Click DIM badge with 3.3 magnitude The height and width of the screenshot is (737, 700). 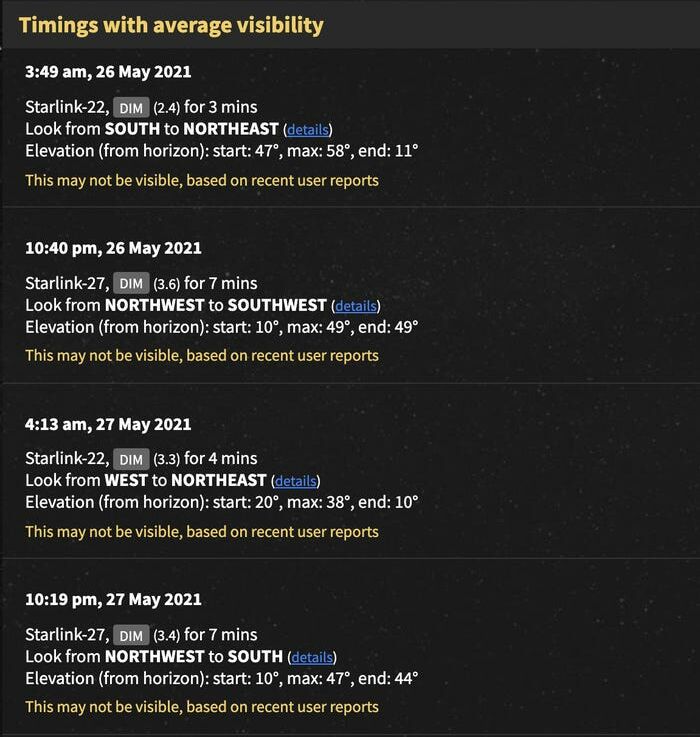pos(131,459)
